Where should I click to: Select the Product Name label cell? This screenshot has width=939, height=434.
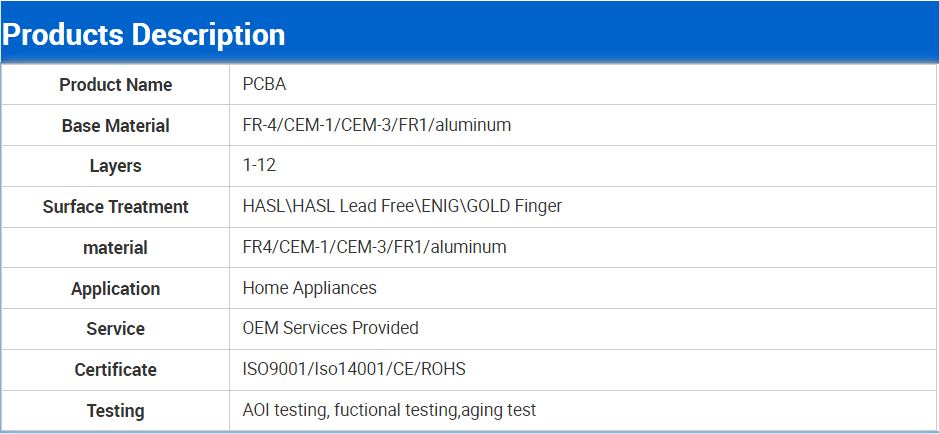coord(116,85)
